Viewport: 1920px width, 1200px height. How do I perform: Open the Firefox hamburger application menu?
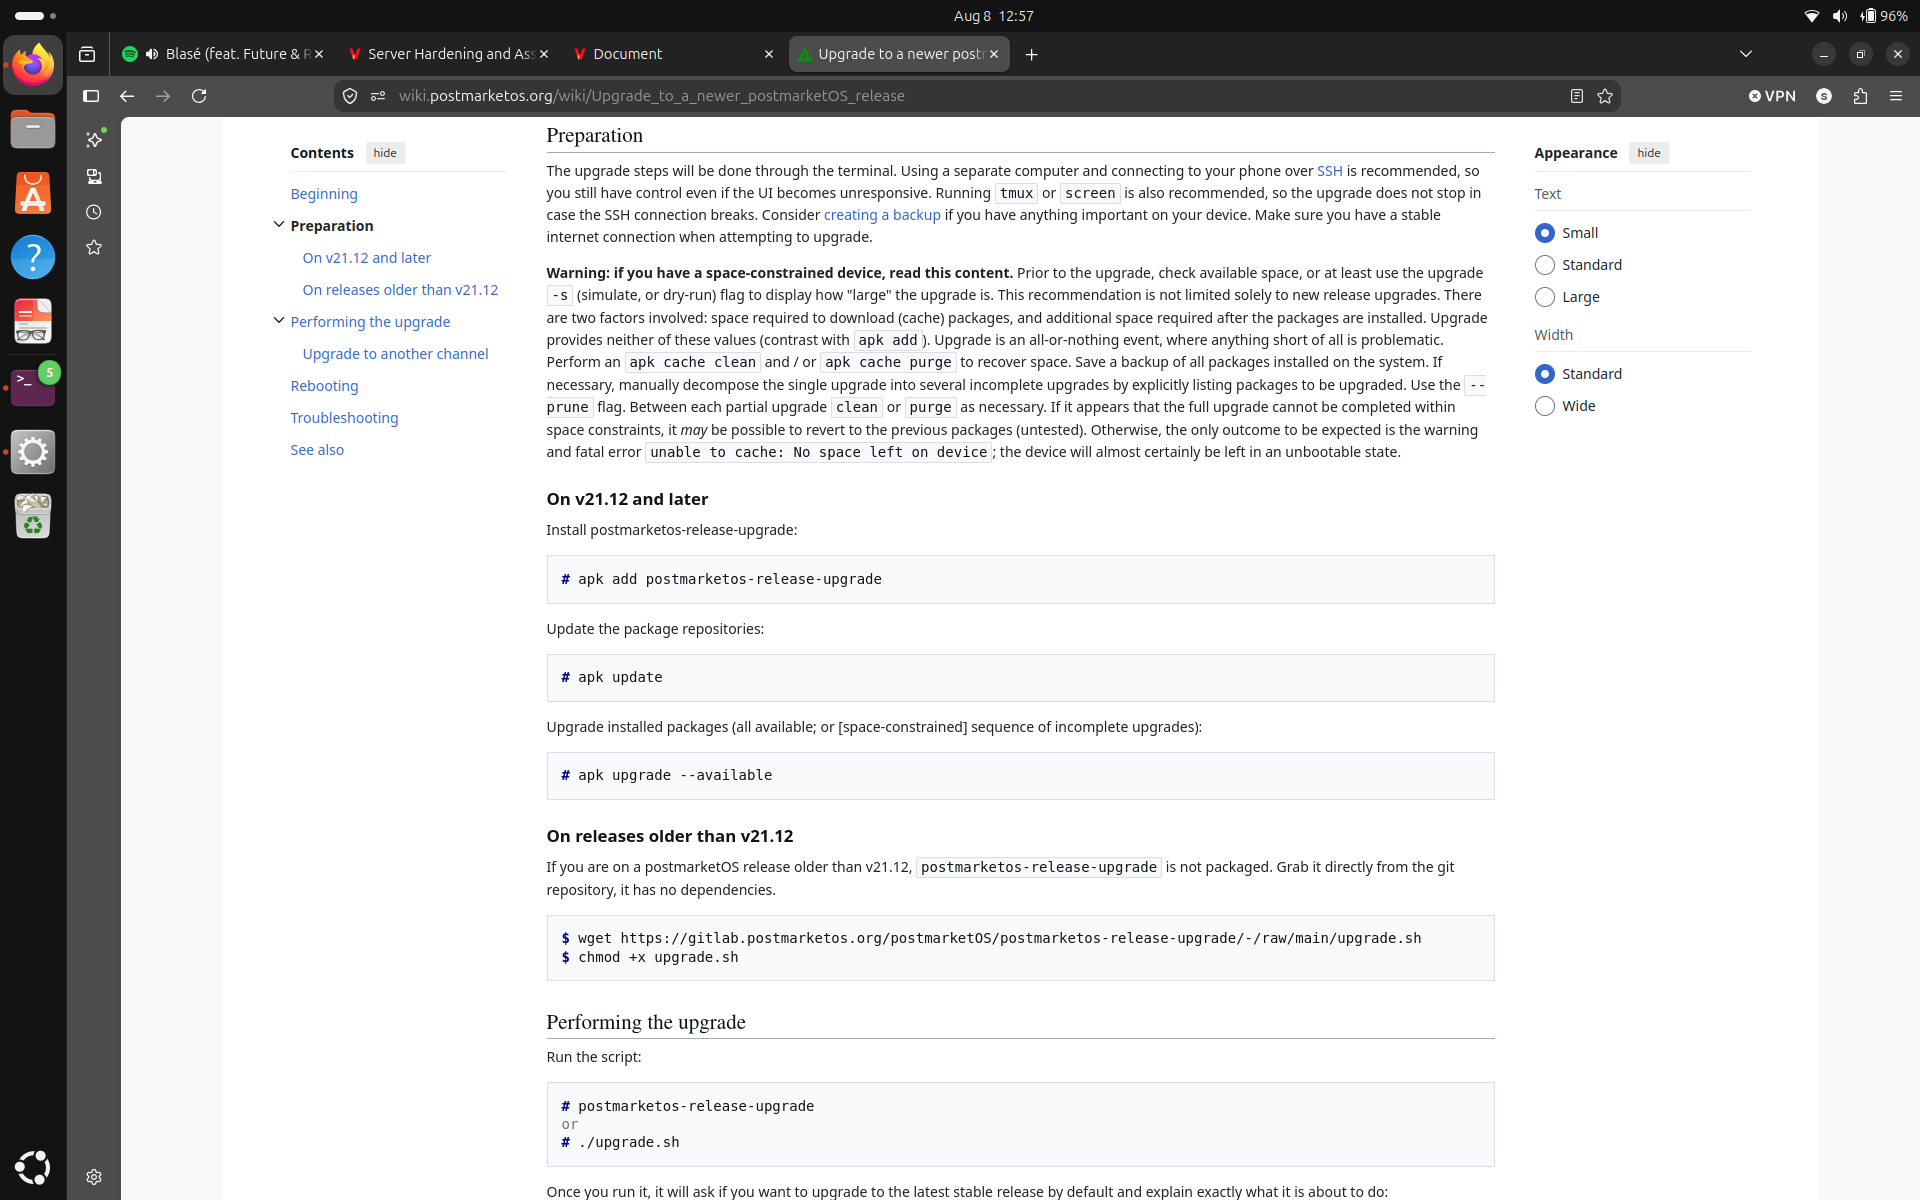click(x=1896, y=96)
